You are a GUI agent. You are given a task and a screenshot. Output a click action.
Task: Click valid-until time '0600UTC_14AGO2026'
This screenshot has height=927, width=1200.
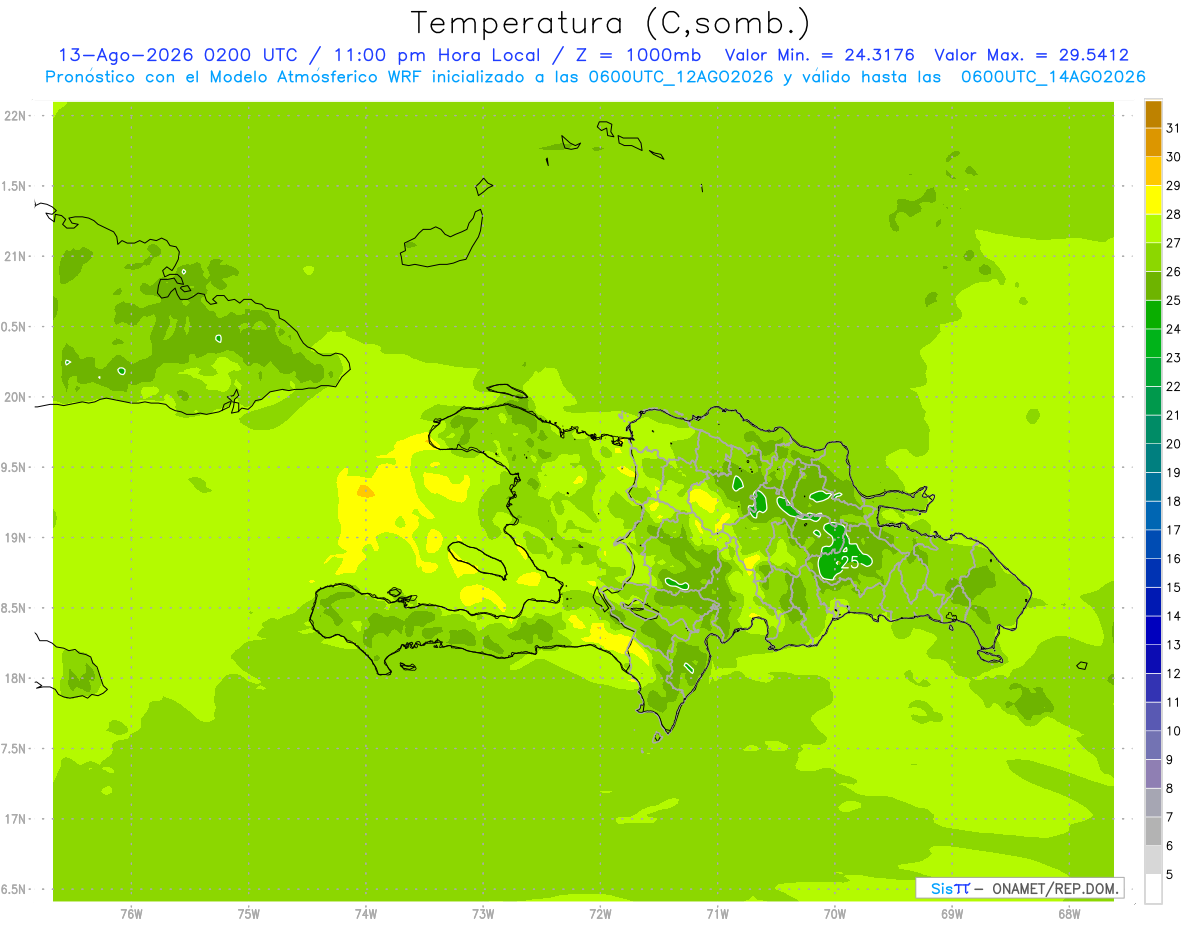[1053, 77]
